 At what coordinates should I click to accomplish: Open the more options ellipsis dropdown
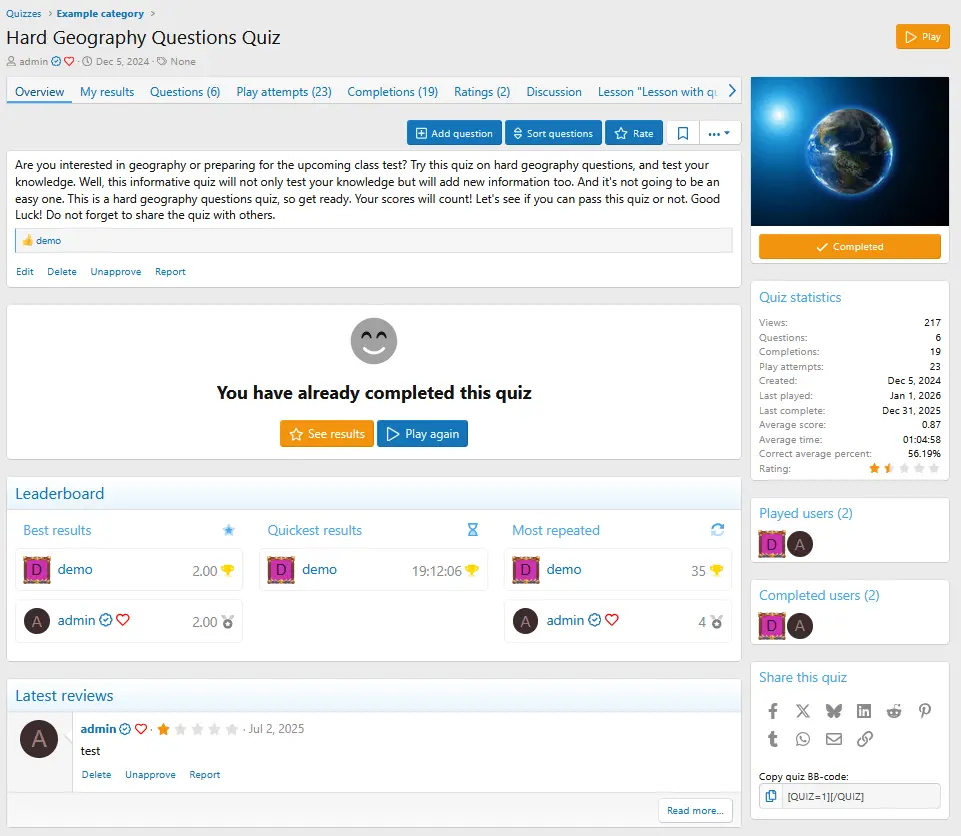click(719, 133)
